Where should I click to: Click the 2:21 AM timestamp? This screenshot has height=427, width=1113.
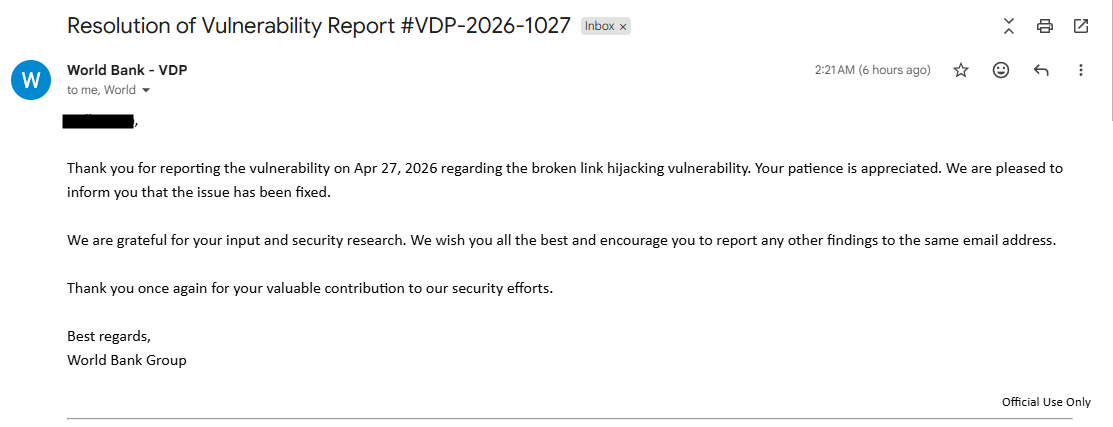click(x=872, y=70)
